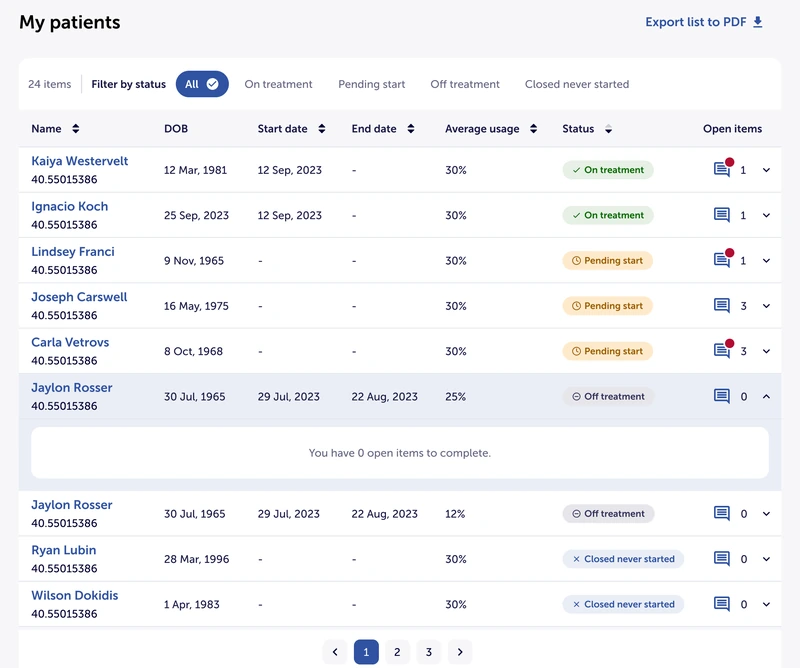The width and height of the screenshot is (800, 668).
Task: Go to next page arrow
Action: click(460, 652)
